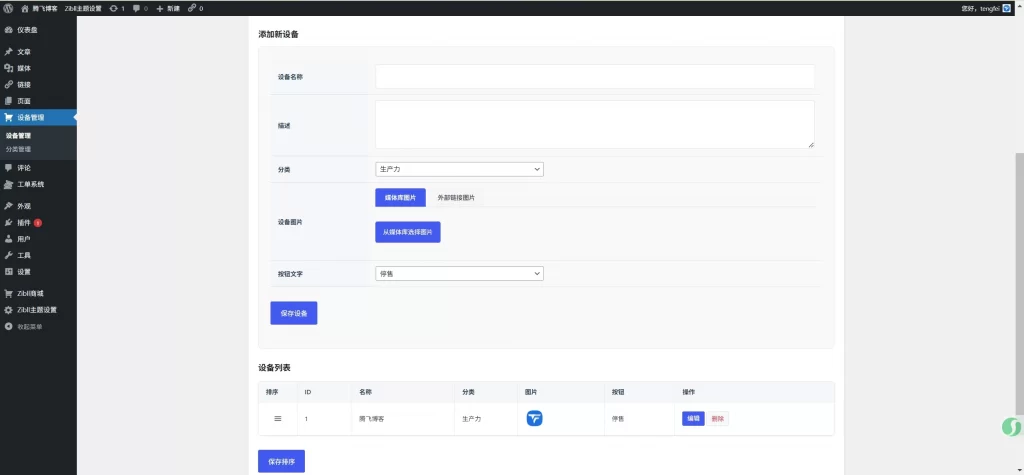
Task: Click the floating green circle icon
Action: click(x=1011, y=427)
